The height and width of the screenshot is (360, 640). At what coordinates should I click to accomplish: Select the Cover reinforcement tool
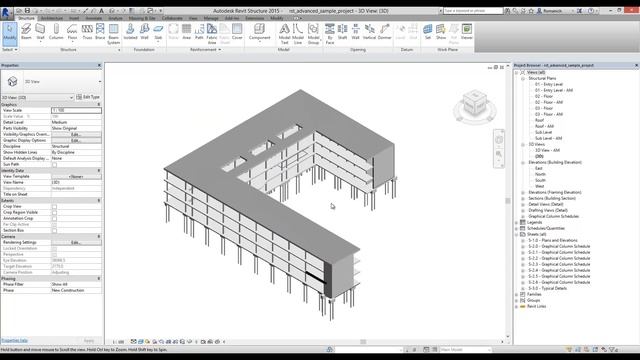[x=237, y=32]
